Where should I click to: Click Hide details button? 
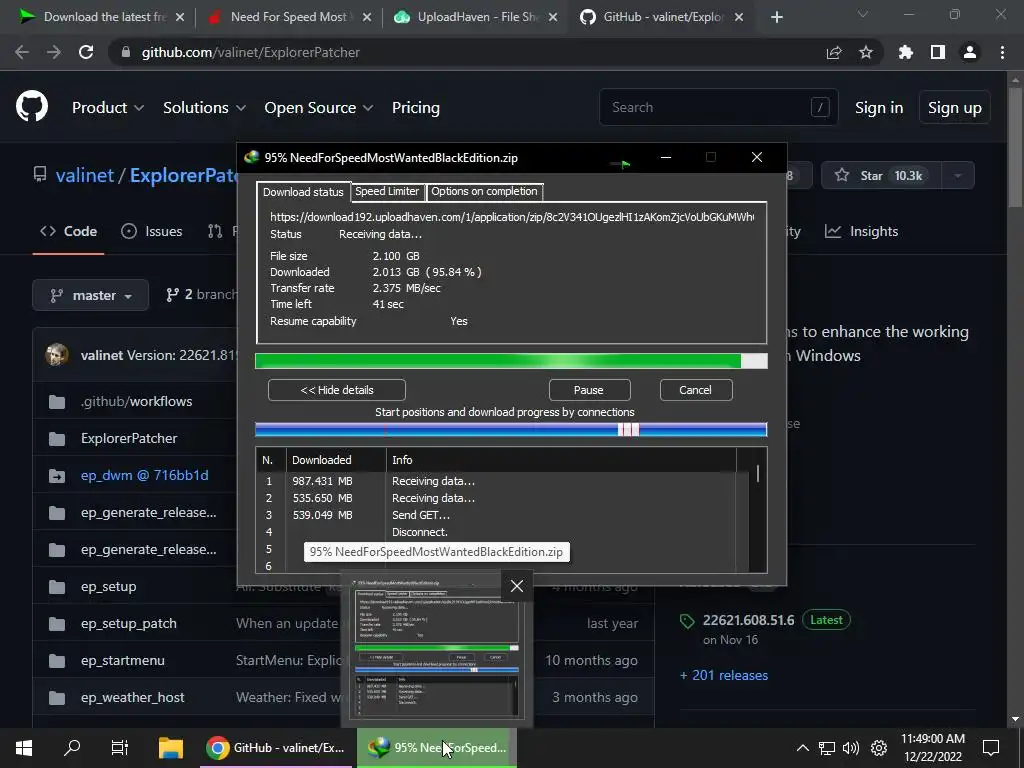point(337,390)
